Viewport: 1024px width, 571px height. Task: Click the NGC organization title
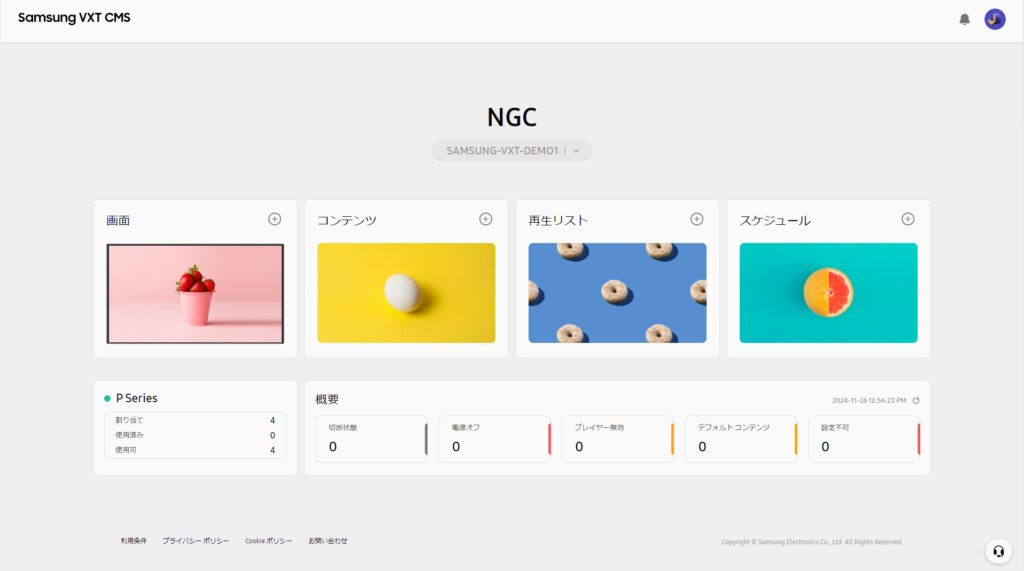click(x=512, y=118)
